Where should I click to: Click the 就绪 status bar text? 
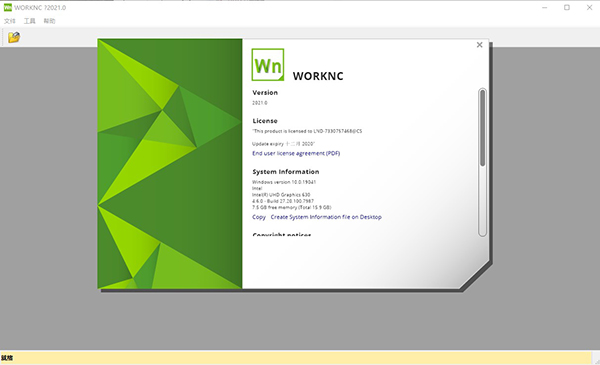[x=7, y=358]
